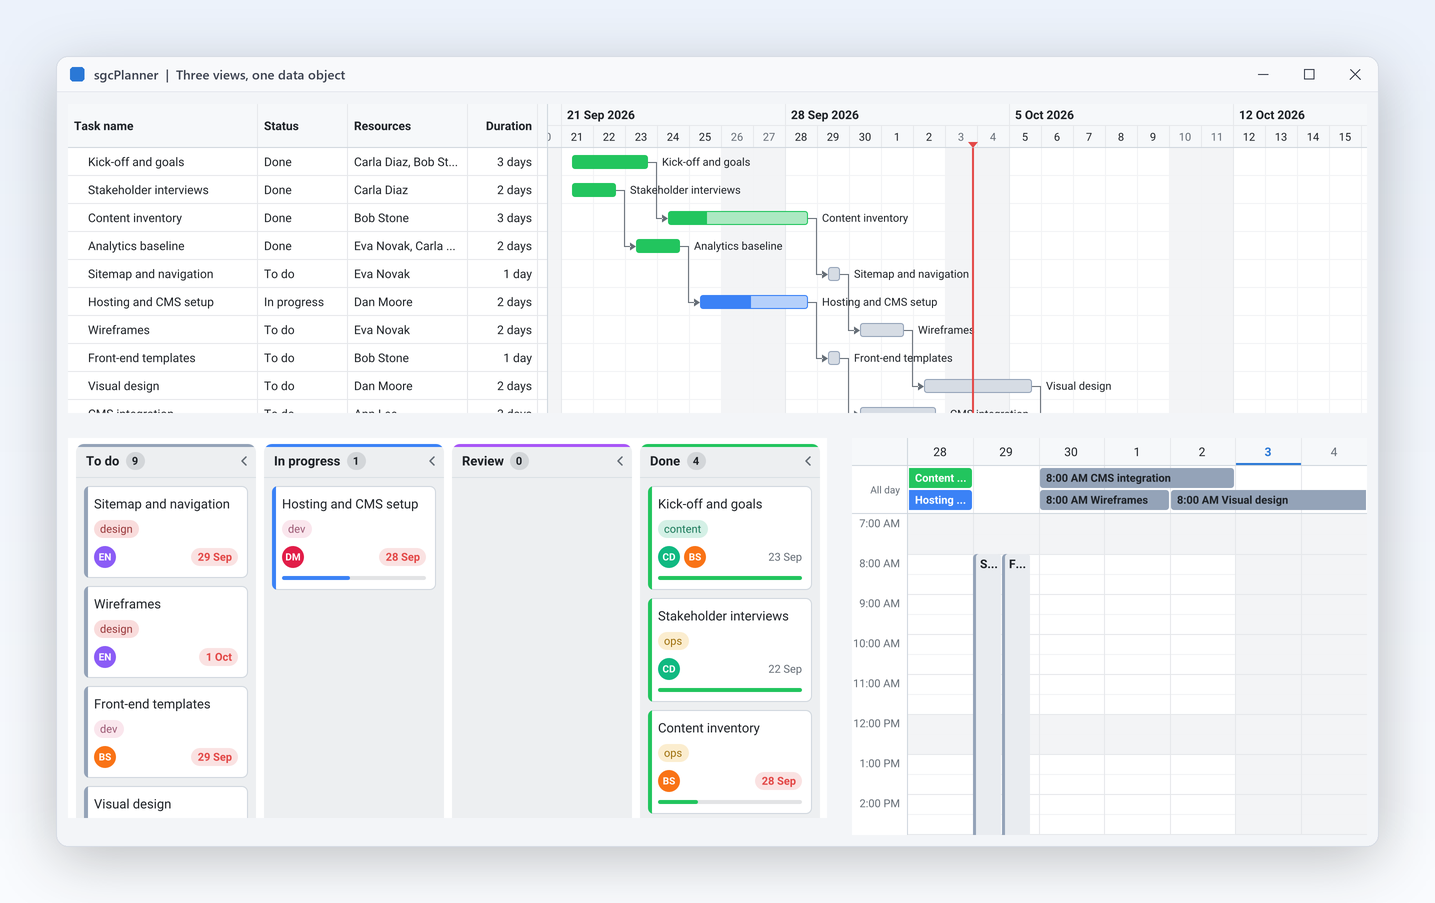Click the 1 Oct due date on Wireframes card
The width and height of the screenshot is (1435, 903).
(219, 657)
